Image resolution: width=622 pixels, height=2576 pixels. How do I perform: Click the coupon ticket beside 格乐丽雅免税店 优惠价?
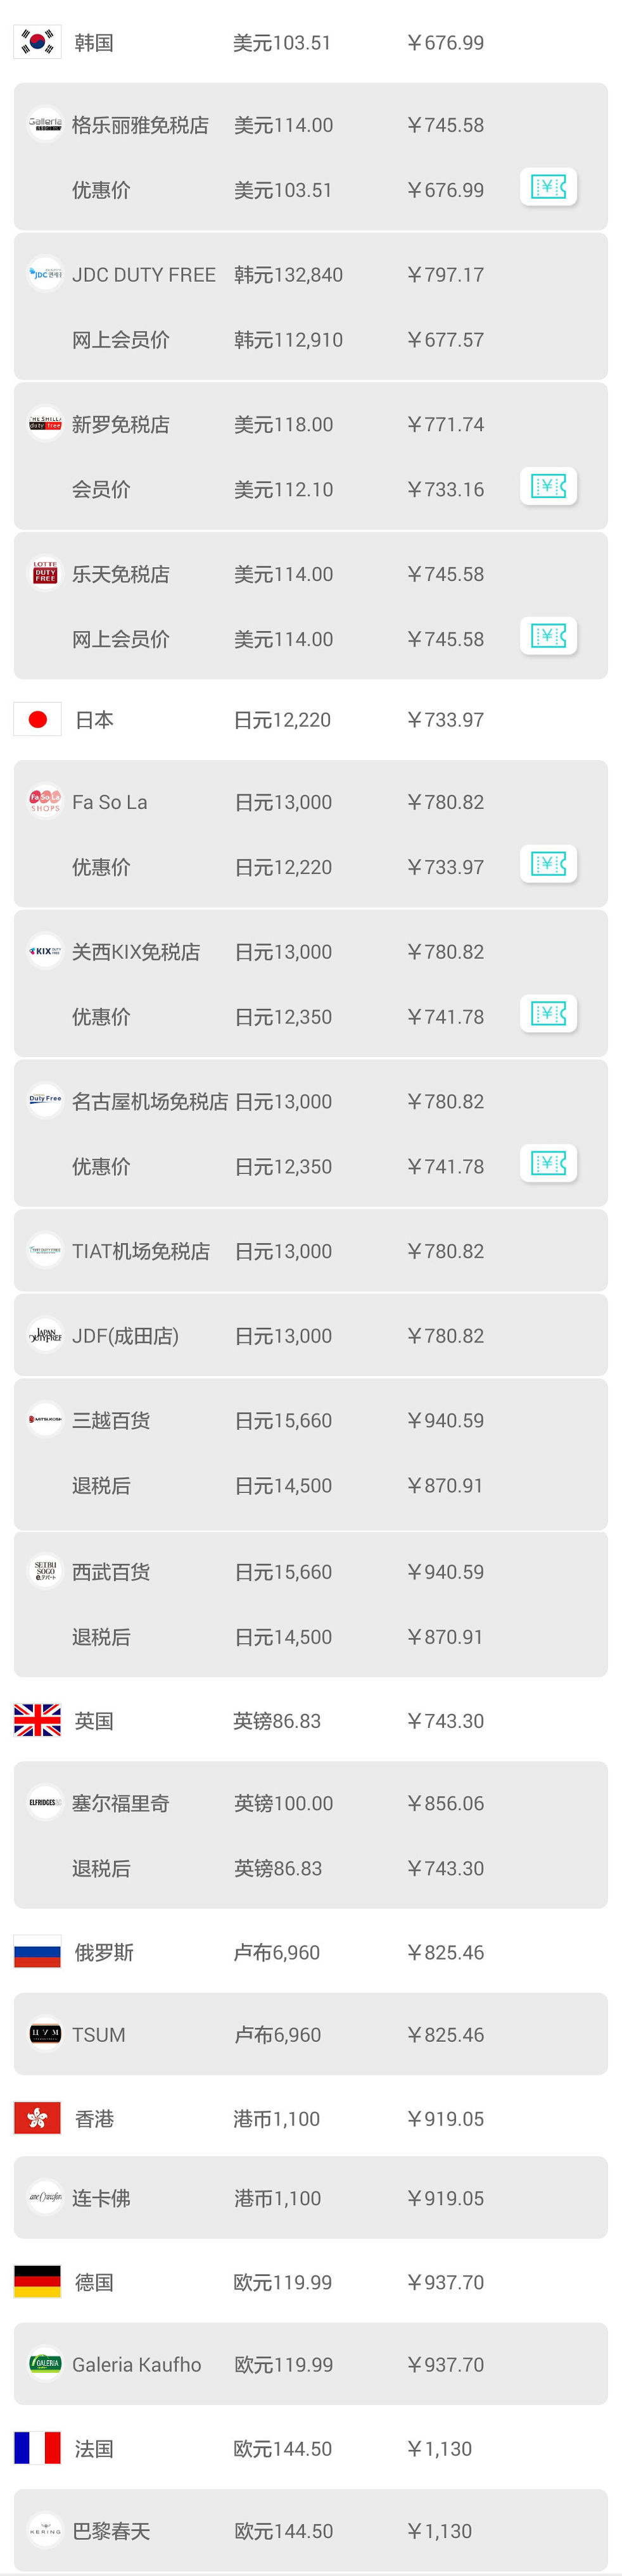tap(548, 187)
